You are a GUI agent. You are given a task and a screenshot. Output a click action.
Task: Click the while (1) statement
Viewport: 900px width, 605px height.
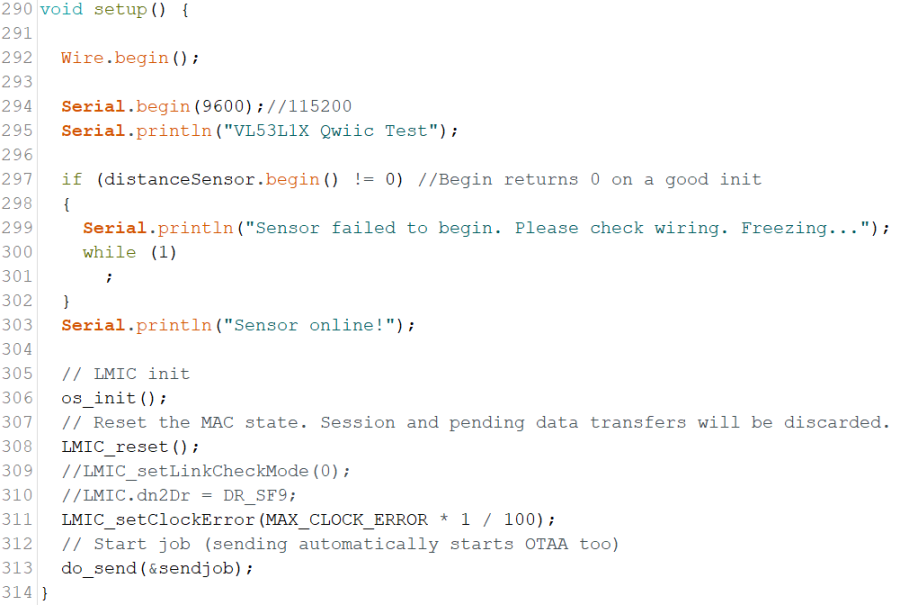coord(130,252)
